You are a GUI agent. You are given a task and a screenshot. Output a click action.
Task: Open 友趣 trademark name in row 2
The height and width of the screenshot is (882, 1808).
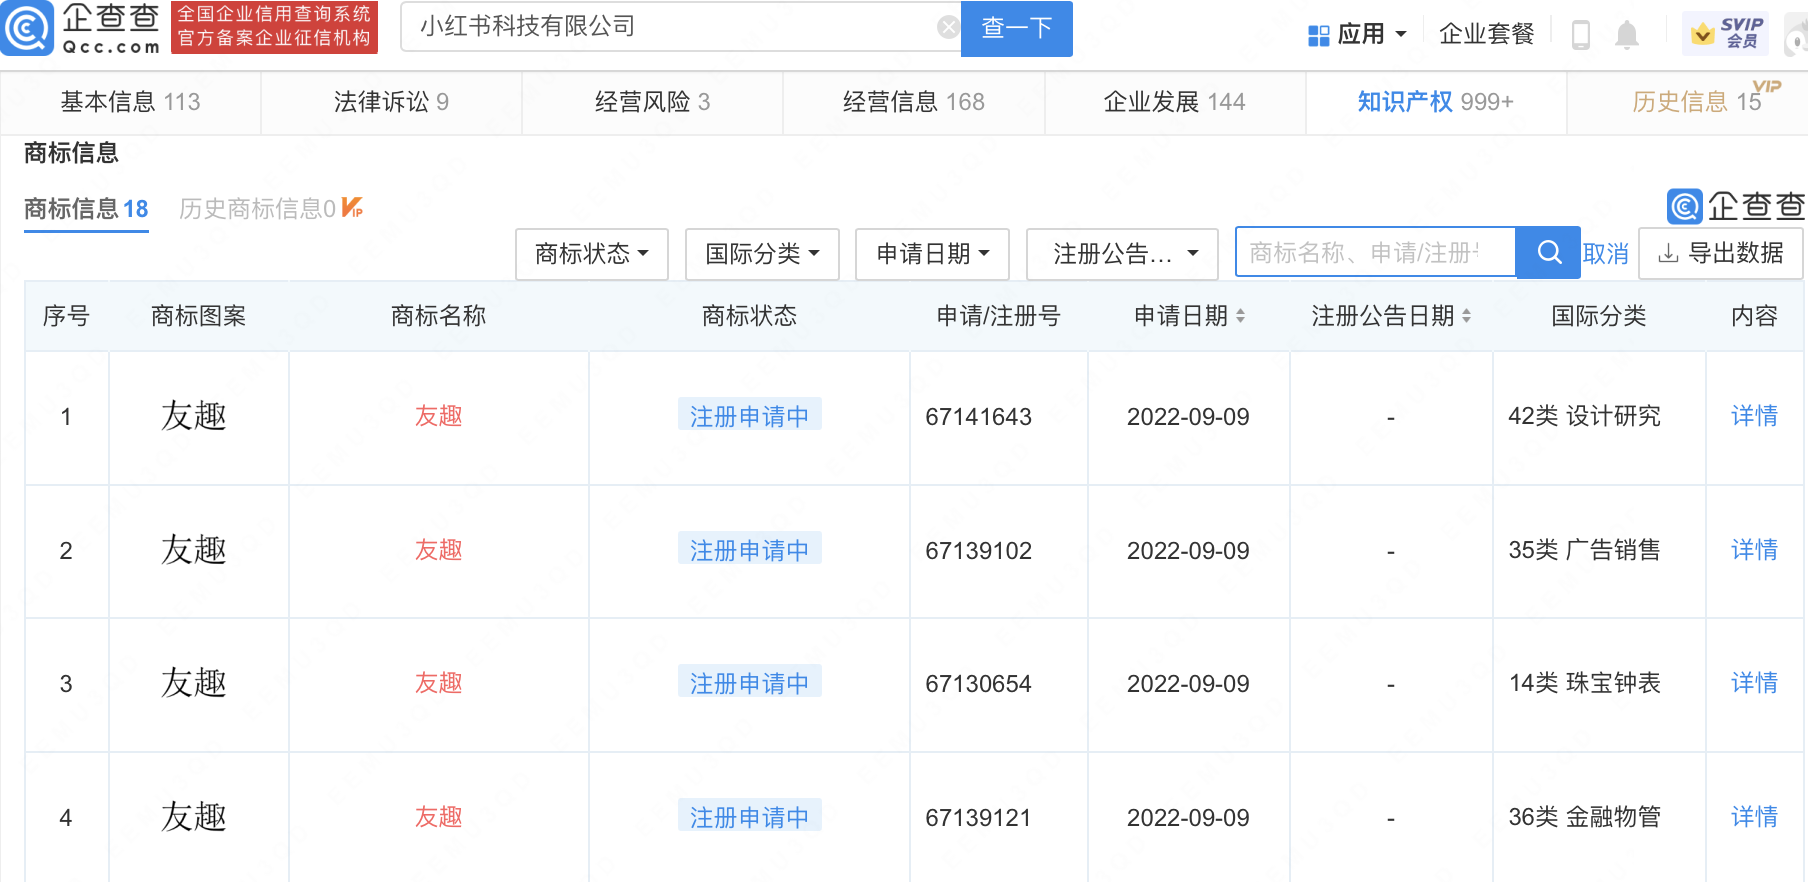click(439, 550)
